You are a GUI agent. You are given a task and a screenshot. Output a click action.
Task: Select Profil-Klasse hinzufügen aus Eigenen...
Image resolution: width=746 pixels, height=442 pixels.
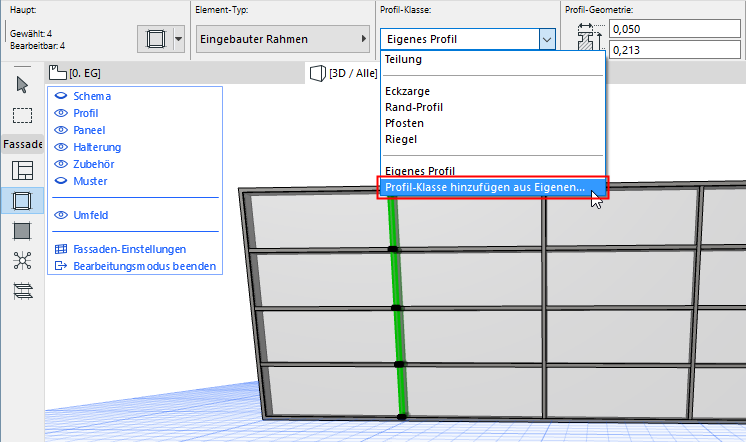(x=493, y=187)
